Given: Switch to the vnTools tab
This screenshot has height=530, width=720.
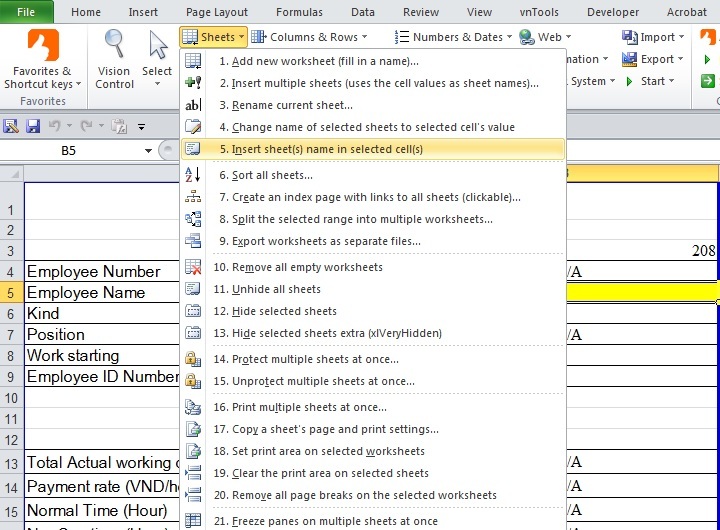Looking at the screenshot, I should point(539,12).
